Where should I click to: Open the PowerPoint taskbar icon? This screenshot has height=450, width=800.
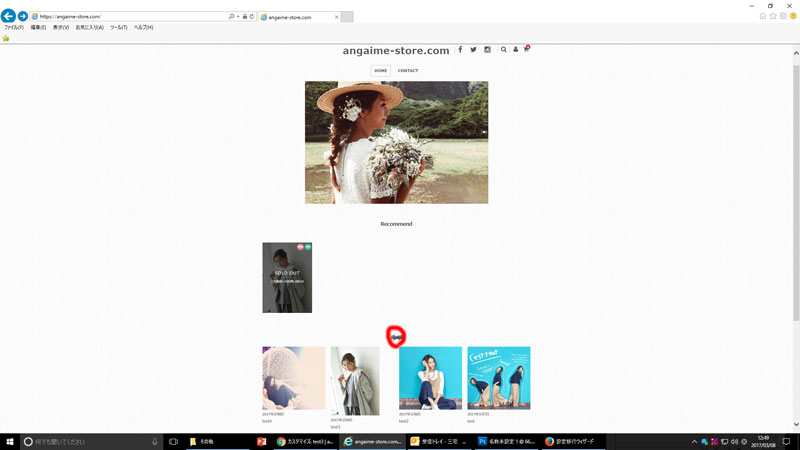click(262, 441)
